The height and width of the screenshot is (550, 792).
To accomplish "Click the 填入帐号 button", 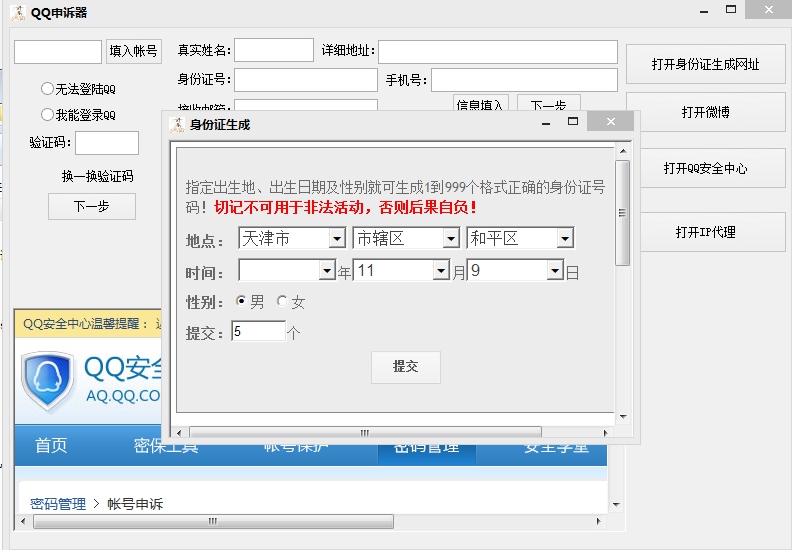I will click(133, 51).
